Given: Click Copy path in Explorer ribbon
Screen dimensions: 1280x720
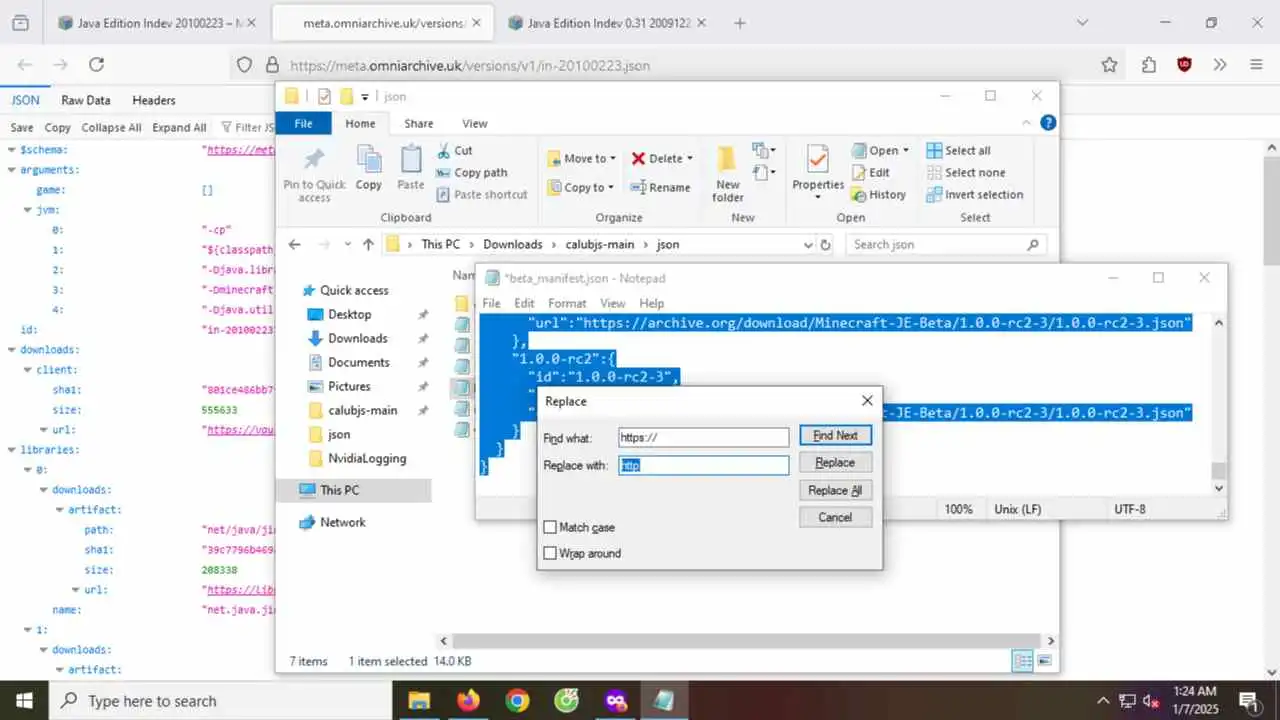Looking at the screenshot, I should (x=472, y=172).
